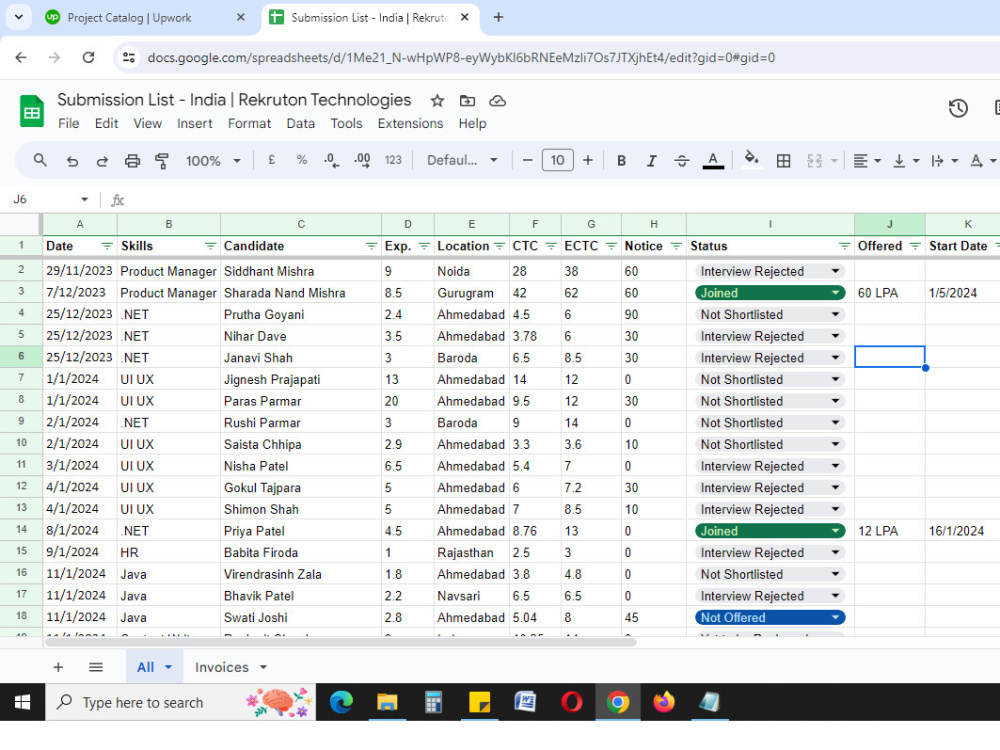Open Firefox from taskbar
Screen dimensions: 1000x750
(x=664, y=702)
